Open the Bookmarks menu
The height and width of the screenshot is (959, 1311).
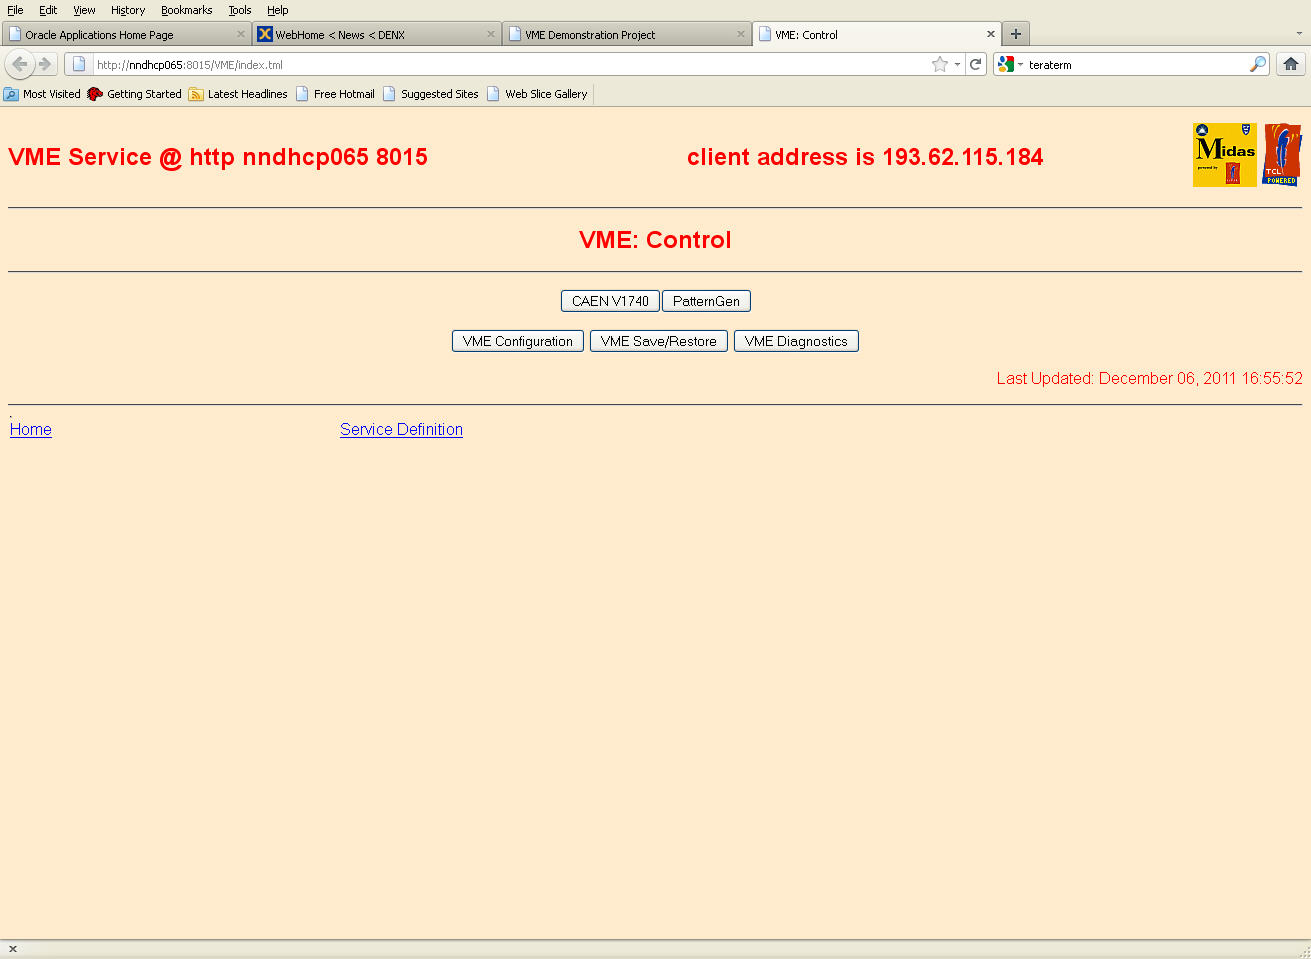click(186, 10)
